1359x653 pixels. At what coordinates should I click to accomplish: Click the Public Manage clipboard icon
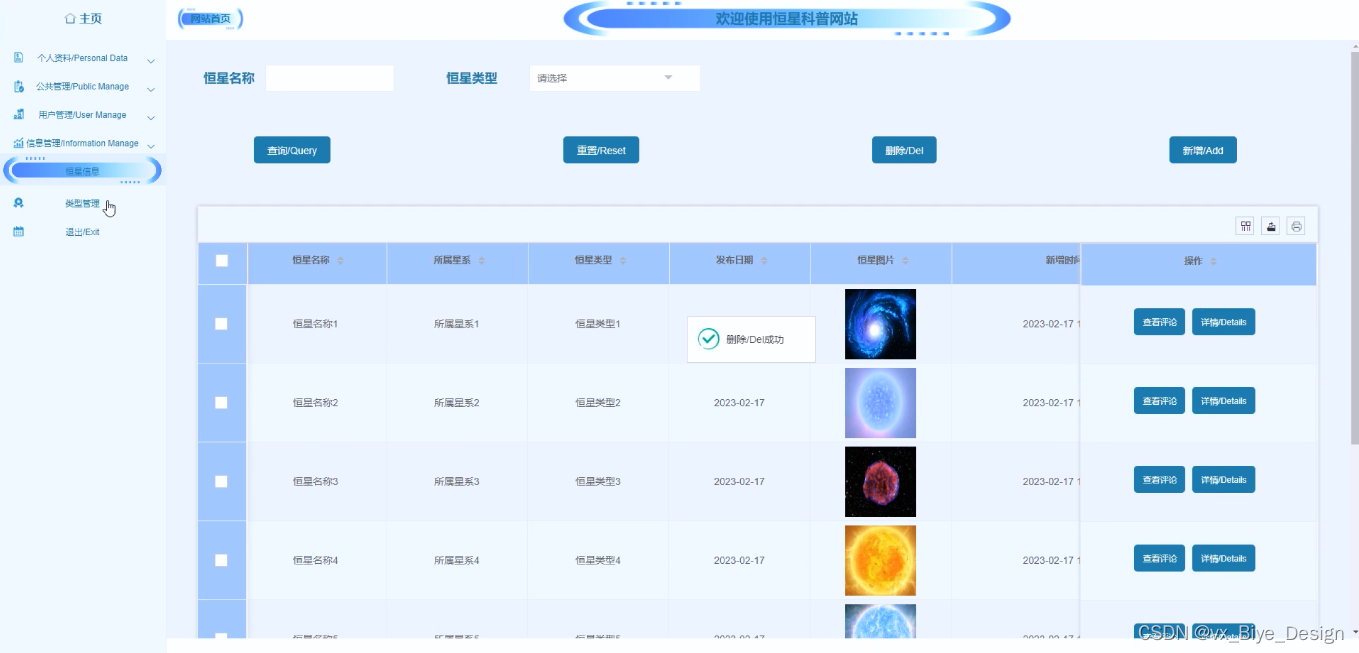point(18,86)
